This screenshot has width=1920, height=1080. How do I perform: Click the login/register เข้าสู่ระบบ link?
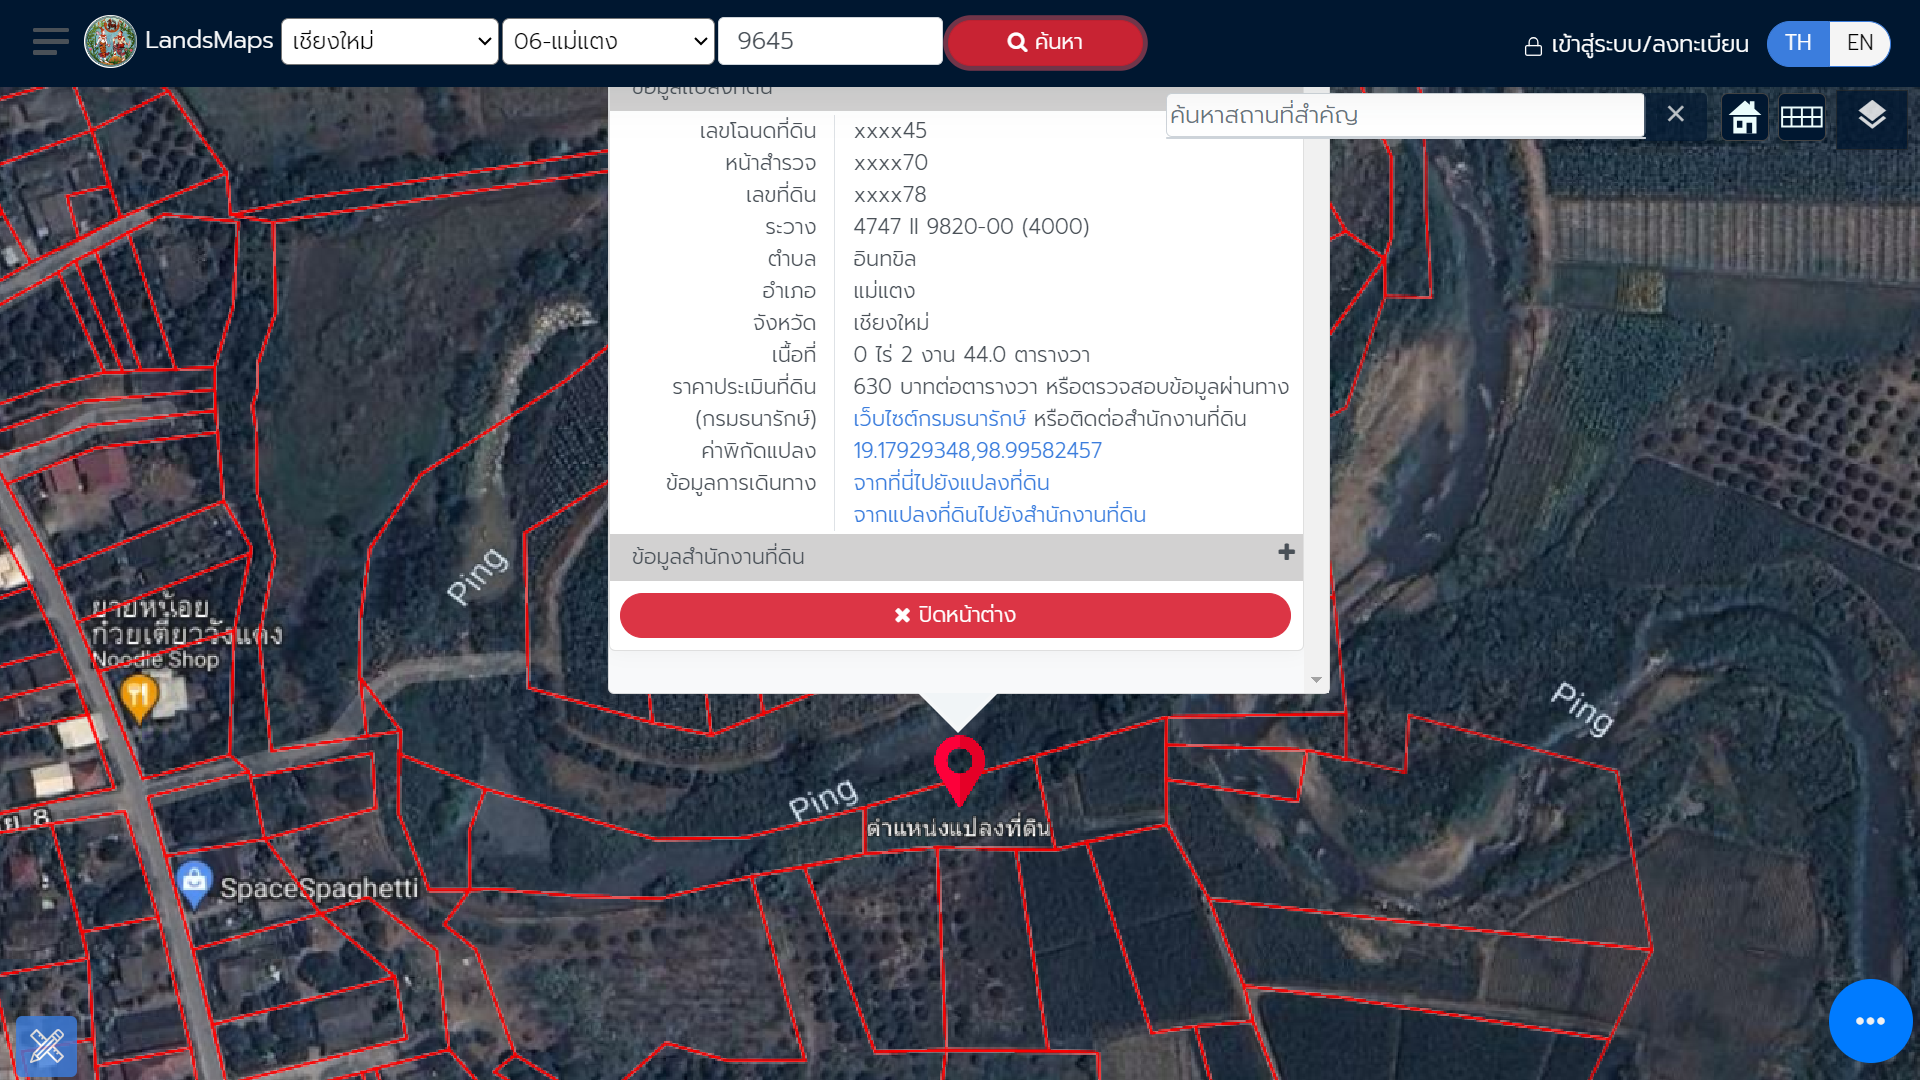1637,45
